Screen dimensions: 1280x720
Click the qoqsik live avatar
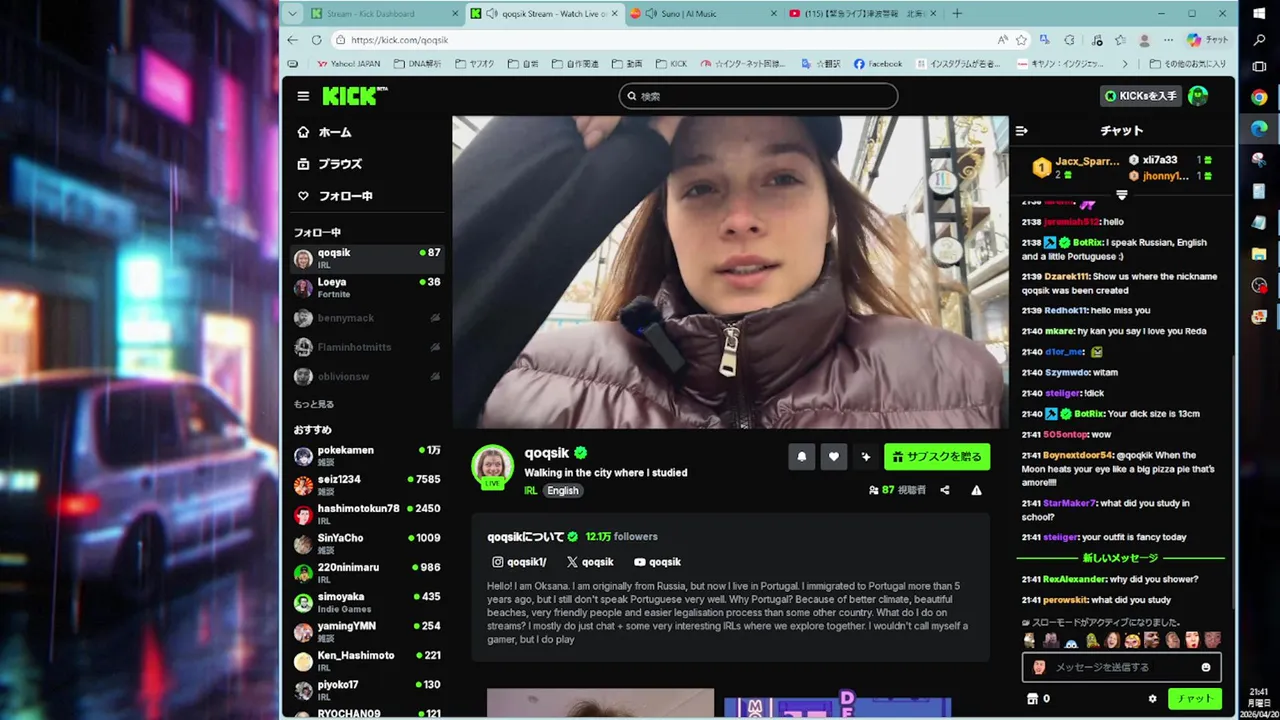pyautogui.click(x=492, y=467)
